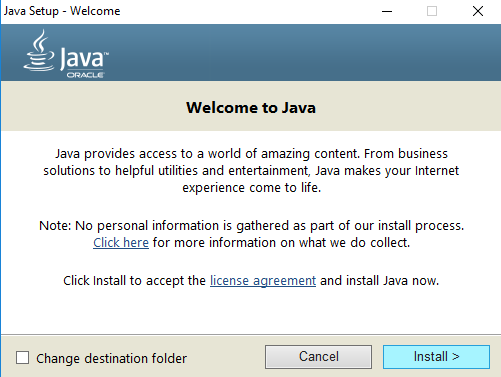Click the 'and install Java now.' text
The image size is (501, 377).
[379, 281]
